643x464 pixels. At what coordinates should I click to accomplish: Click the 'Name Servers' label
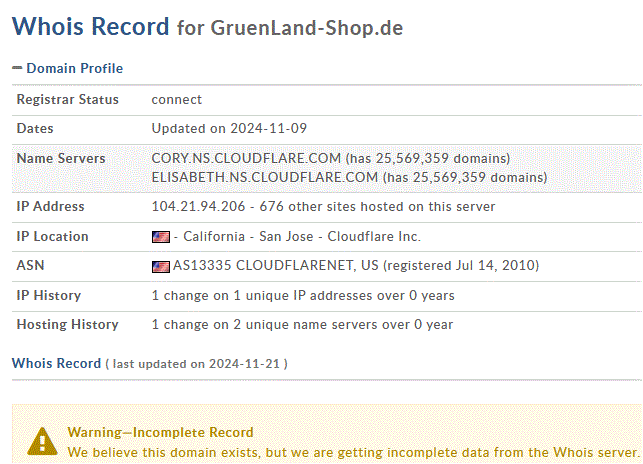click(61, 158)
